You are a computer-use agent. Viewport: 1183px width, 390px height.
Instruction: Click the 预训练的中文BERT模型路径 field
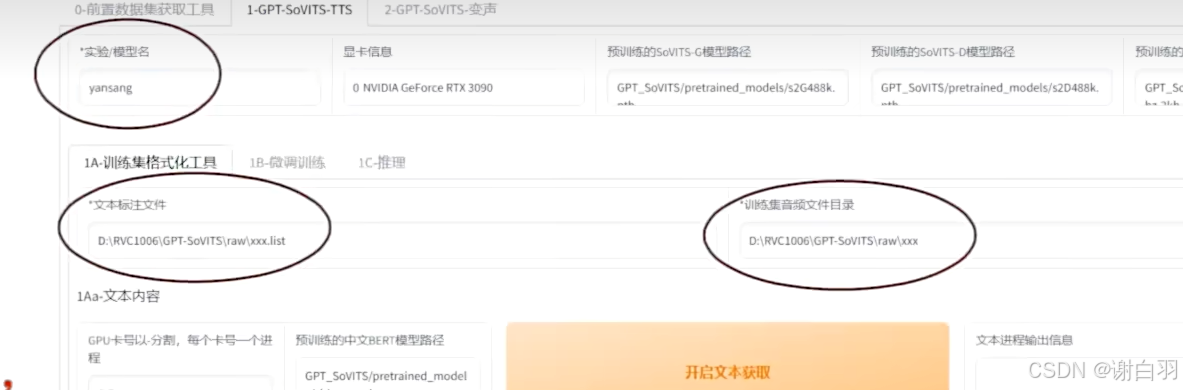tap(388, 374)
